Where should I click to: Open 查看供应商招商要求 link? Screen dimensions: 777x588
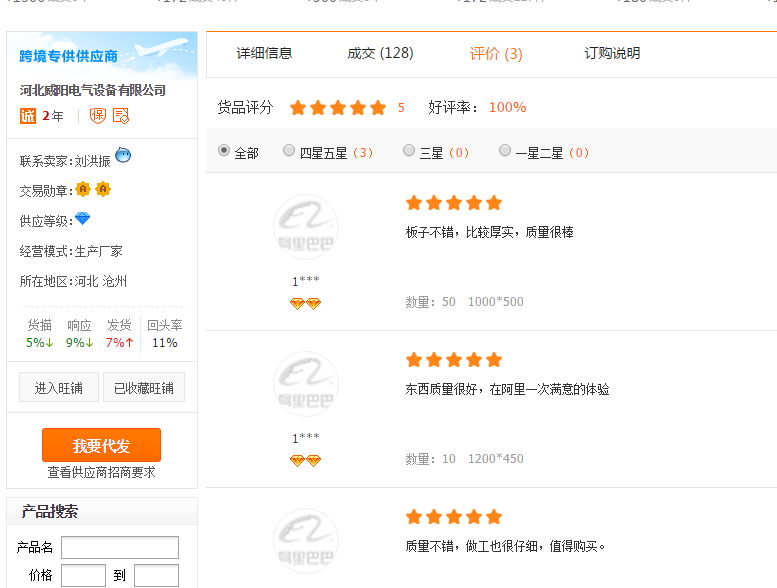tap(102, 473)
